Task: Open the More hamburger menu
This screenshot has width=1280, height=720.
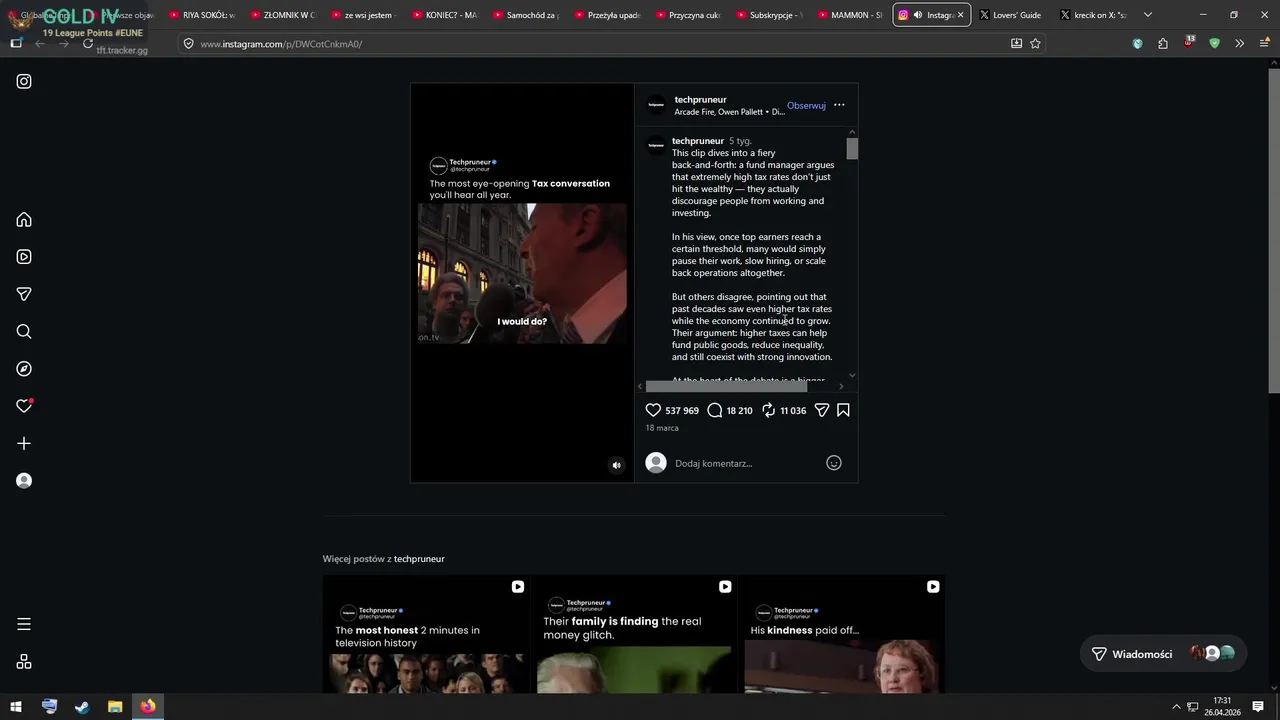Action: 24,624
